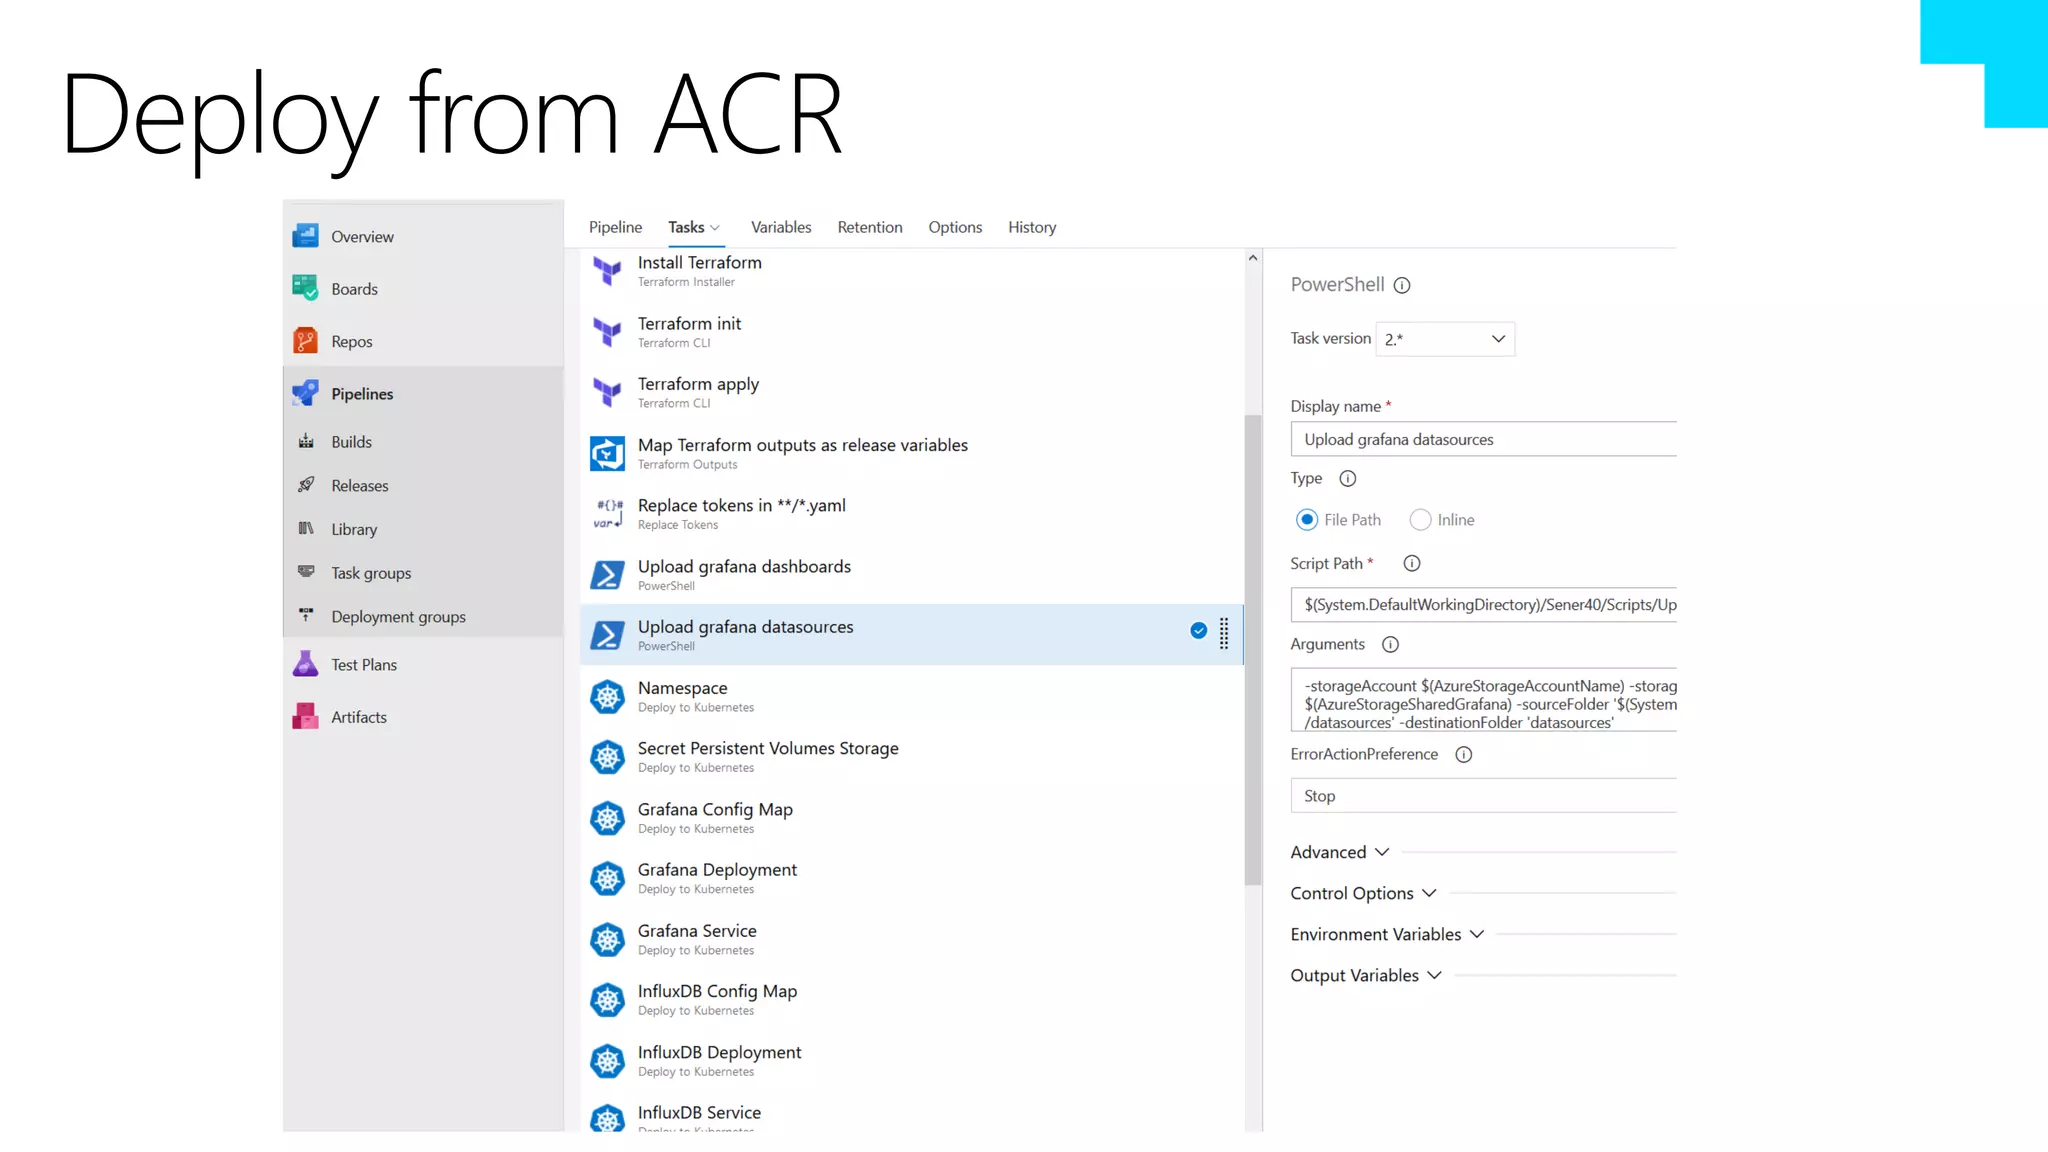Click the task list vertical scrollbar
Viewport: 2048px width, 1152px height.
(1252, 650)
